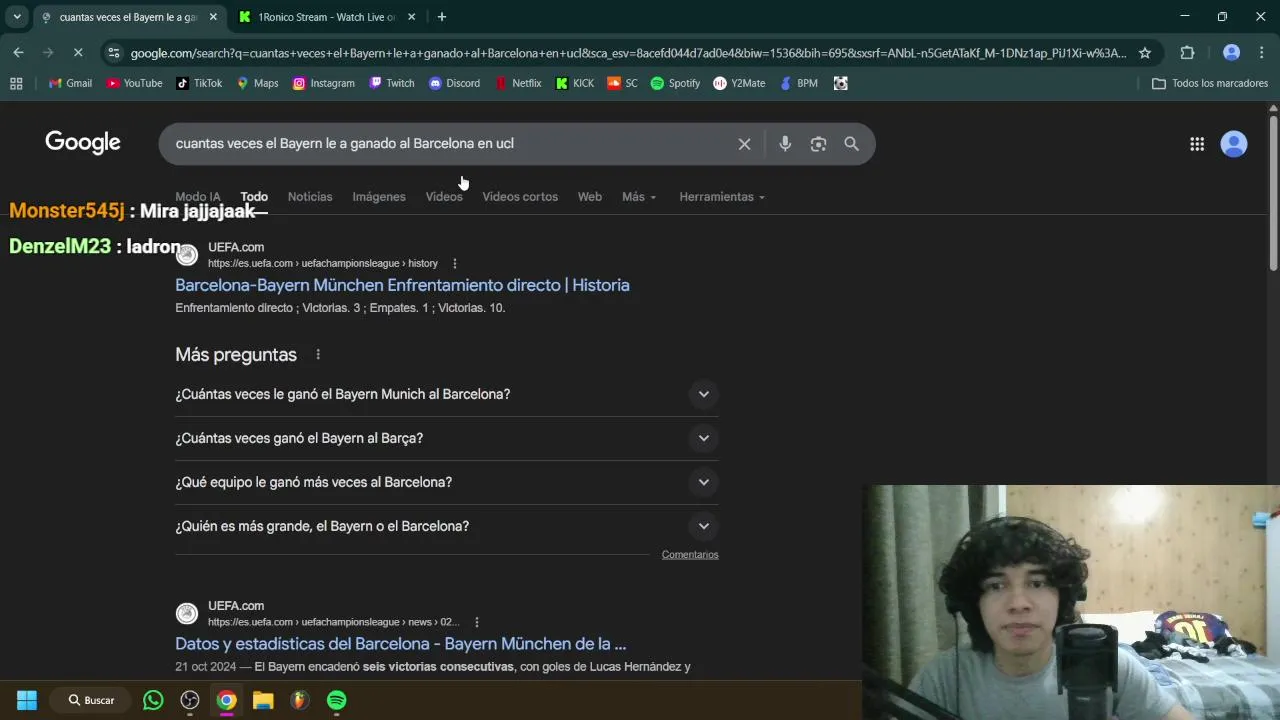Open Maps bookmark
The image size is (1280, 720).
[x=258, y=83]
